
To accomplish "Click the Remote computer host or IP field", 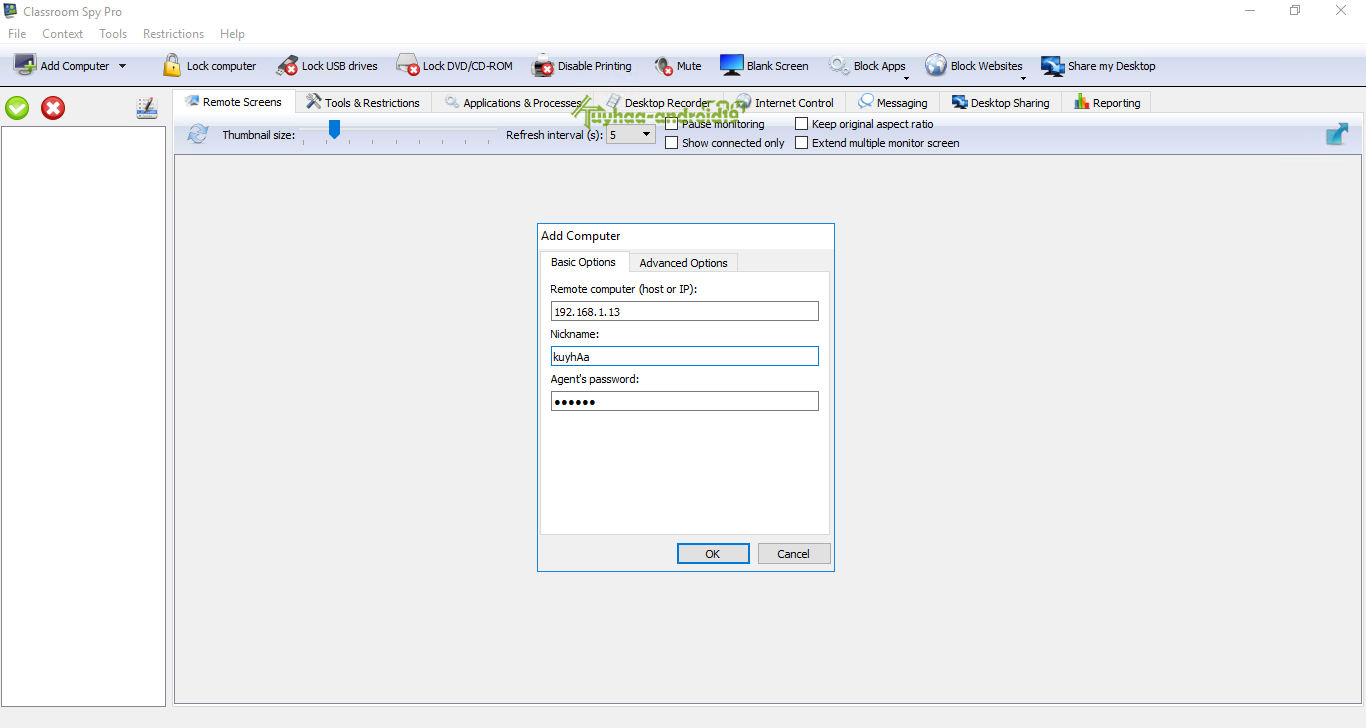I will click(x=684, y=311).
